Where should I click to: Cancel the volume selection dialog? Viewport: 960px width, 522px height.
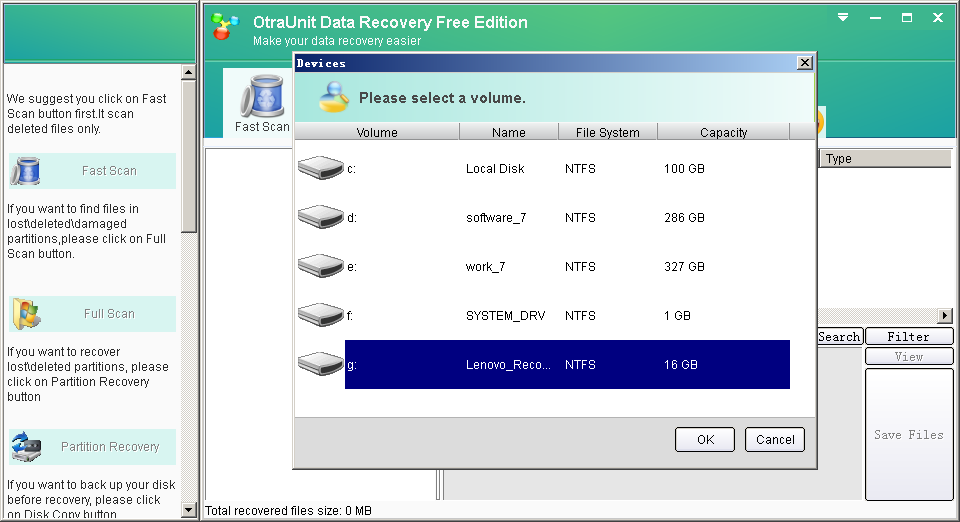[774, 439]
